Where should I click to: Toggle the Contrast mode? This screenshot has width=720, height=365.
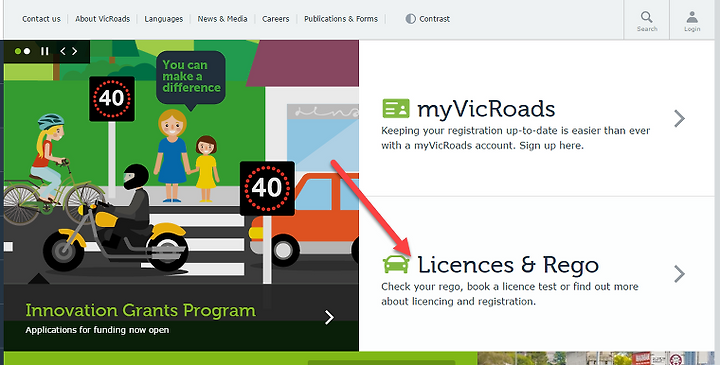pyautogui.click(x=428, y=19)
